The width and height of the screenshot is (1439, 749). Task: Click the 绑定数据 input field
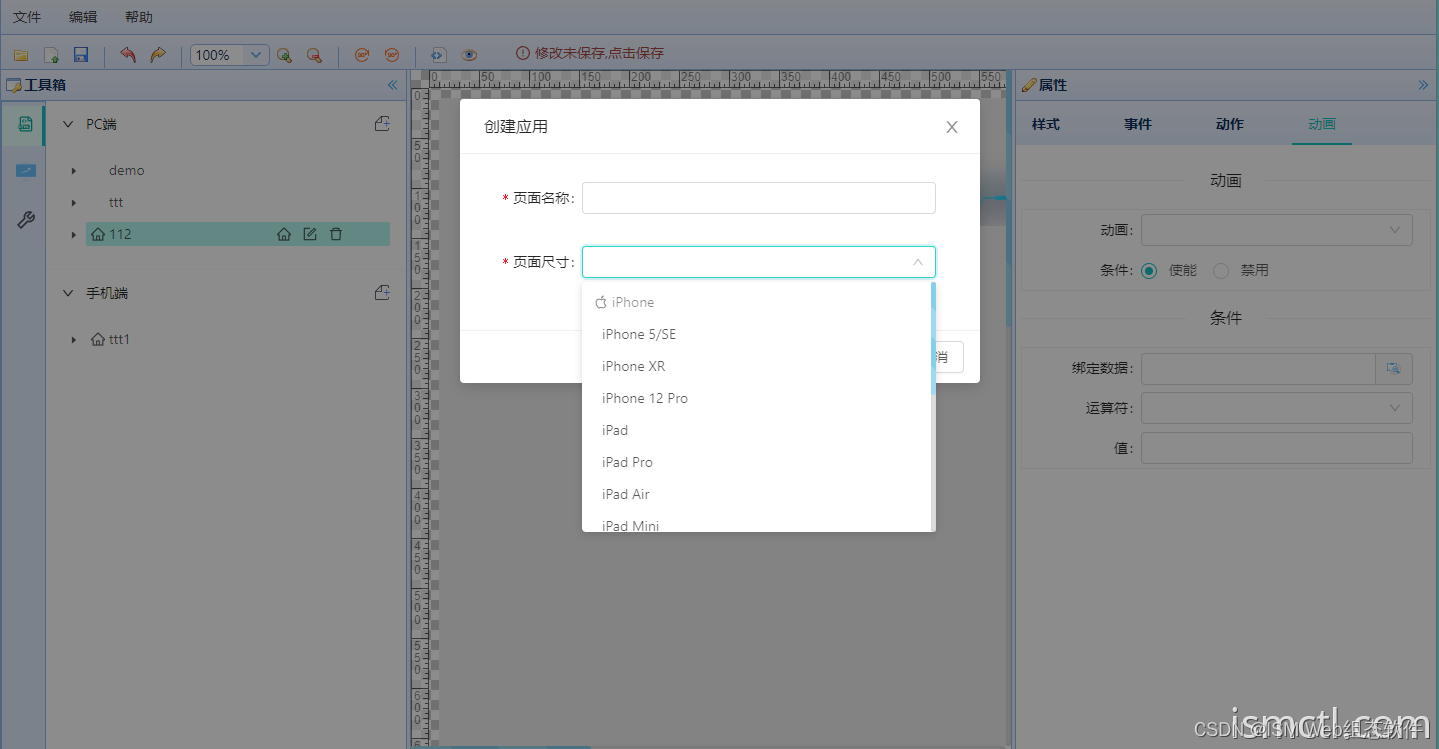[x=1258, y=368]
